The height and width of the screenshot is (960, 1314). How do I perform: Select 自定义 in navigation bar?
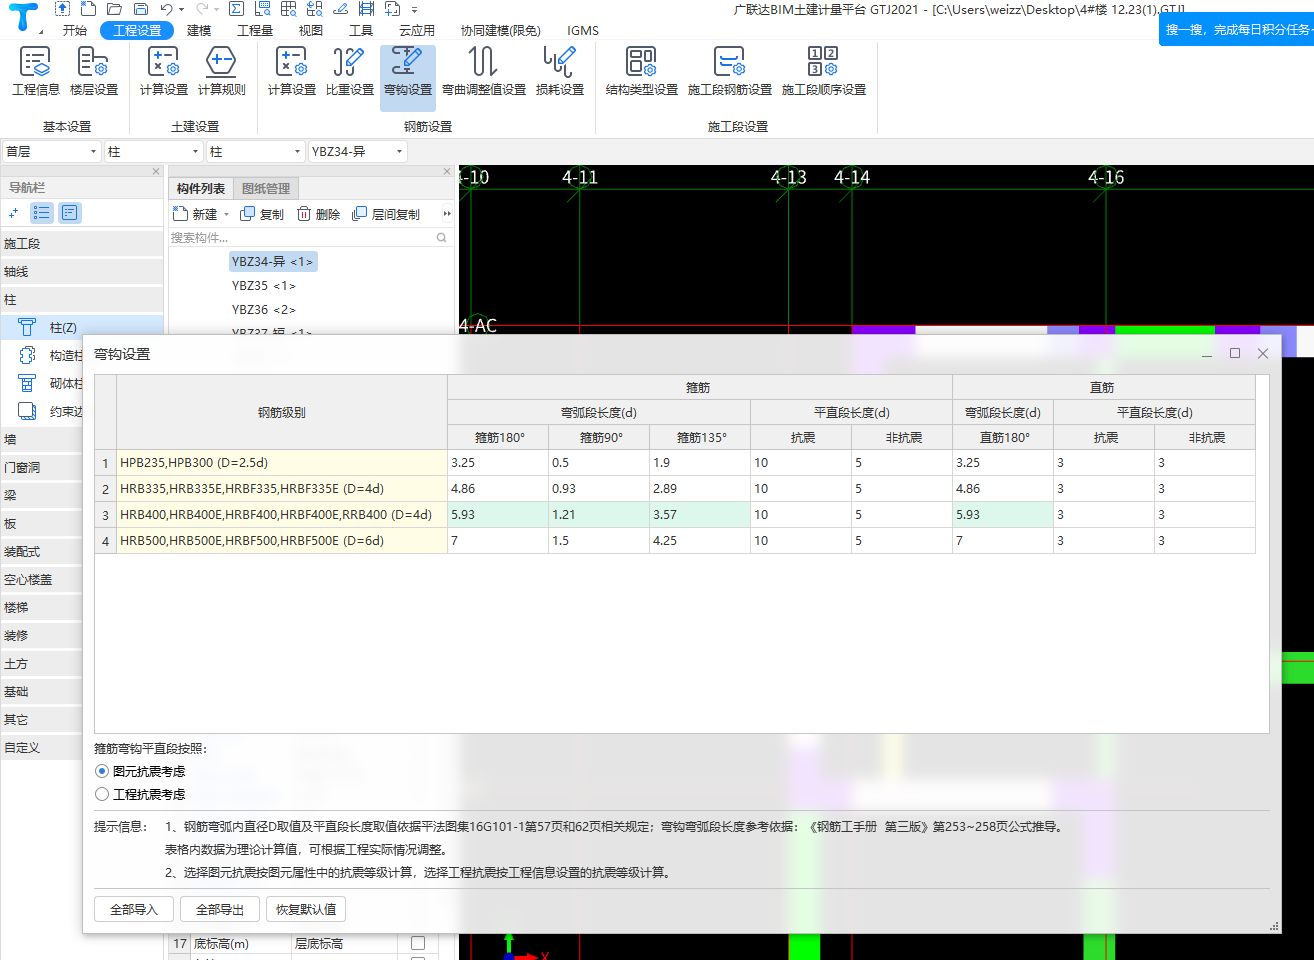42,748
